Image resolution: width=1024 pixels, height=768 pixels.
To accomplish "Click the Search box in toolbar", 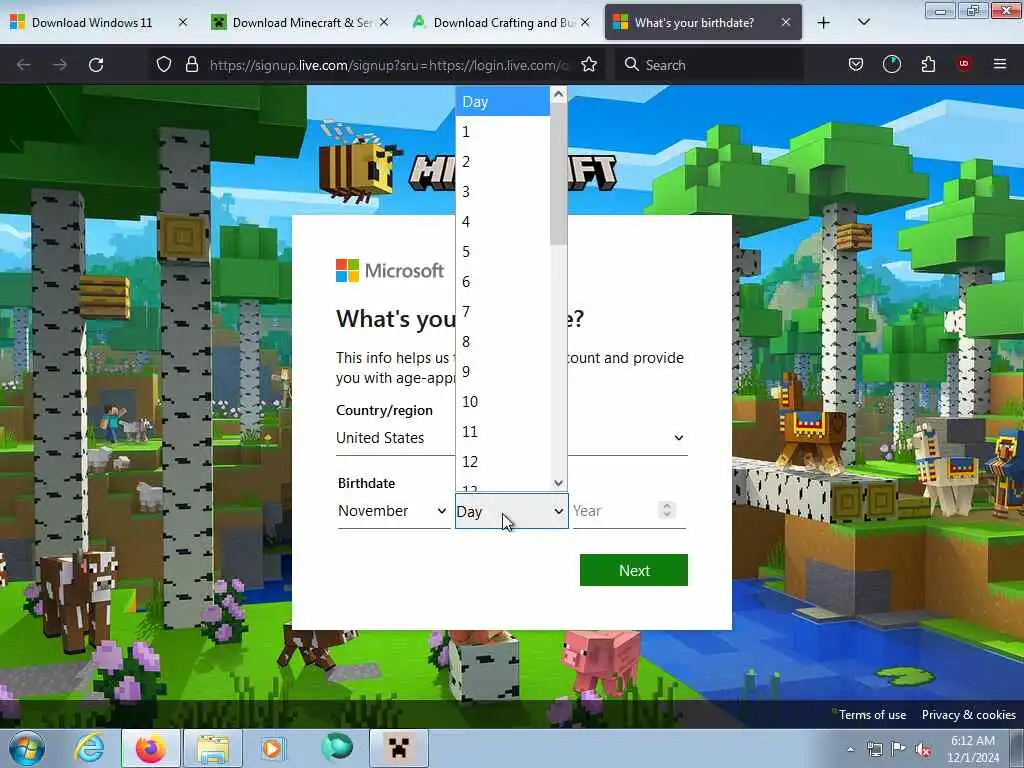I will pos(709,65).
